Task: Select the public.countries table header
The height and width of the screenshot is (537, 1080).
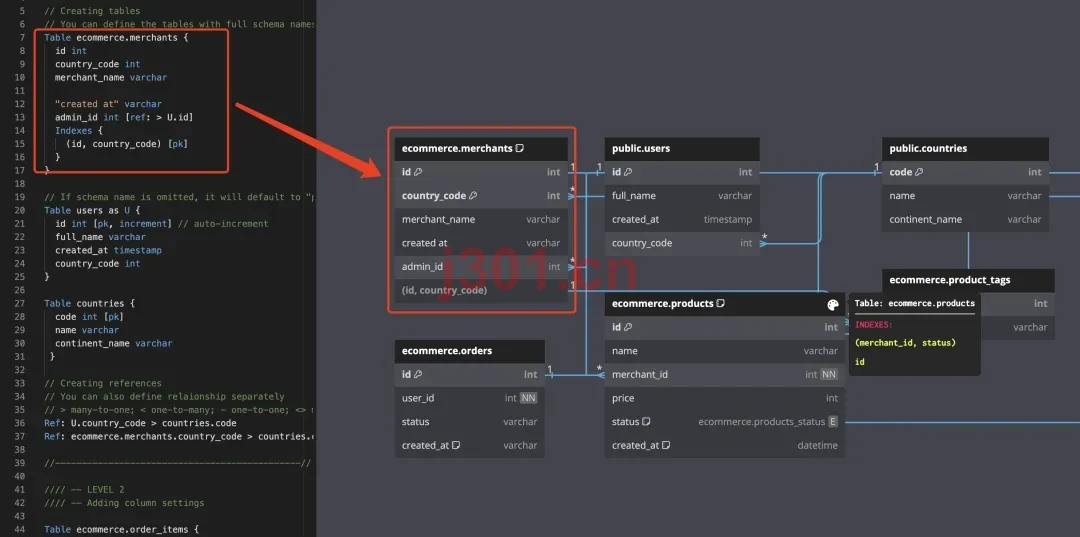Action: [x=965, y=149]
